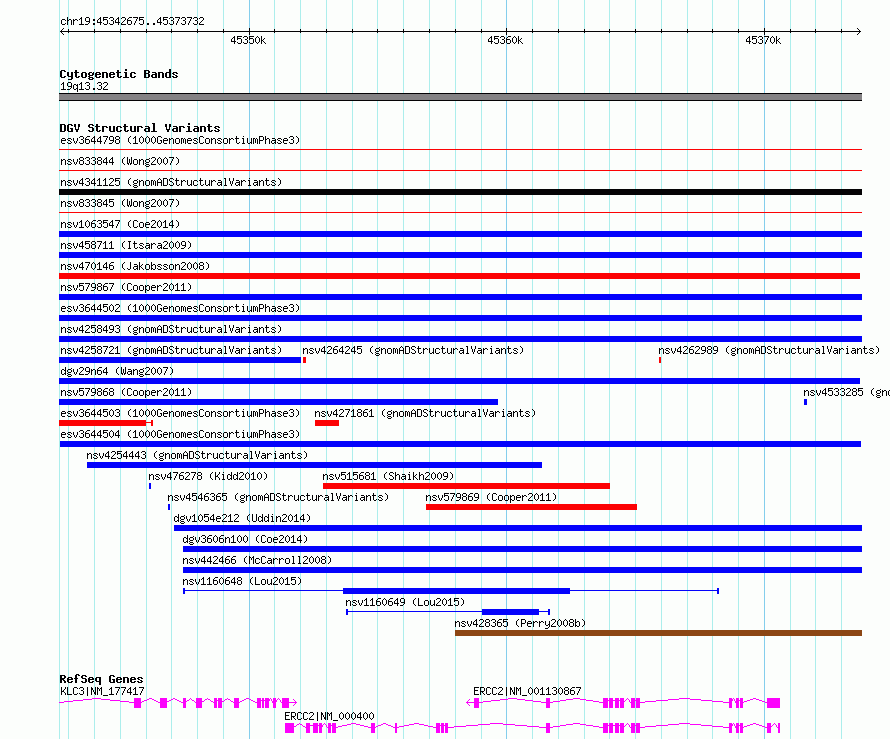890x739 pixels.
Task: Click the ruler's right scroll arrow
Action: point(858,32)
